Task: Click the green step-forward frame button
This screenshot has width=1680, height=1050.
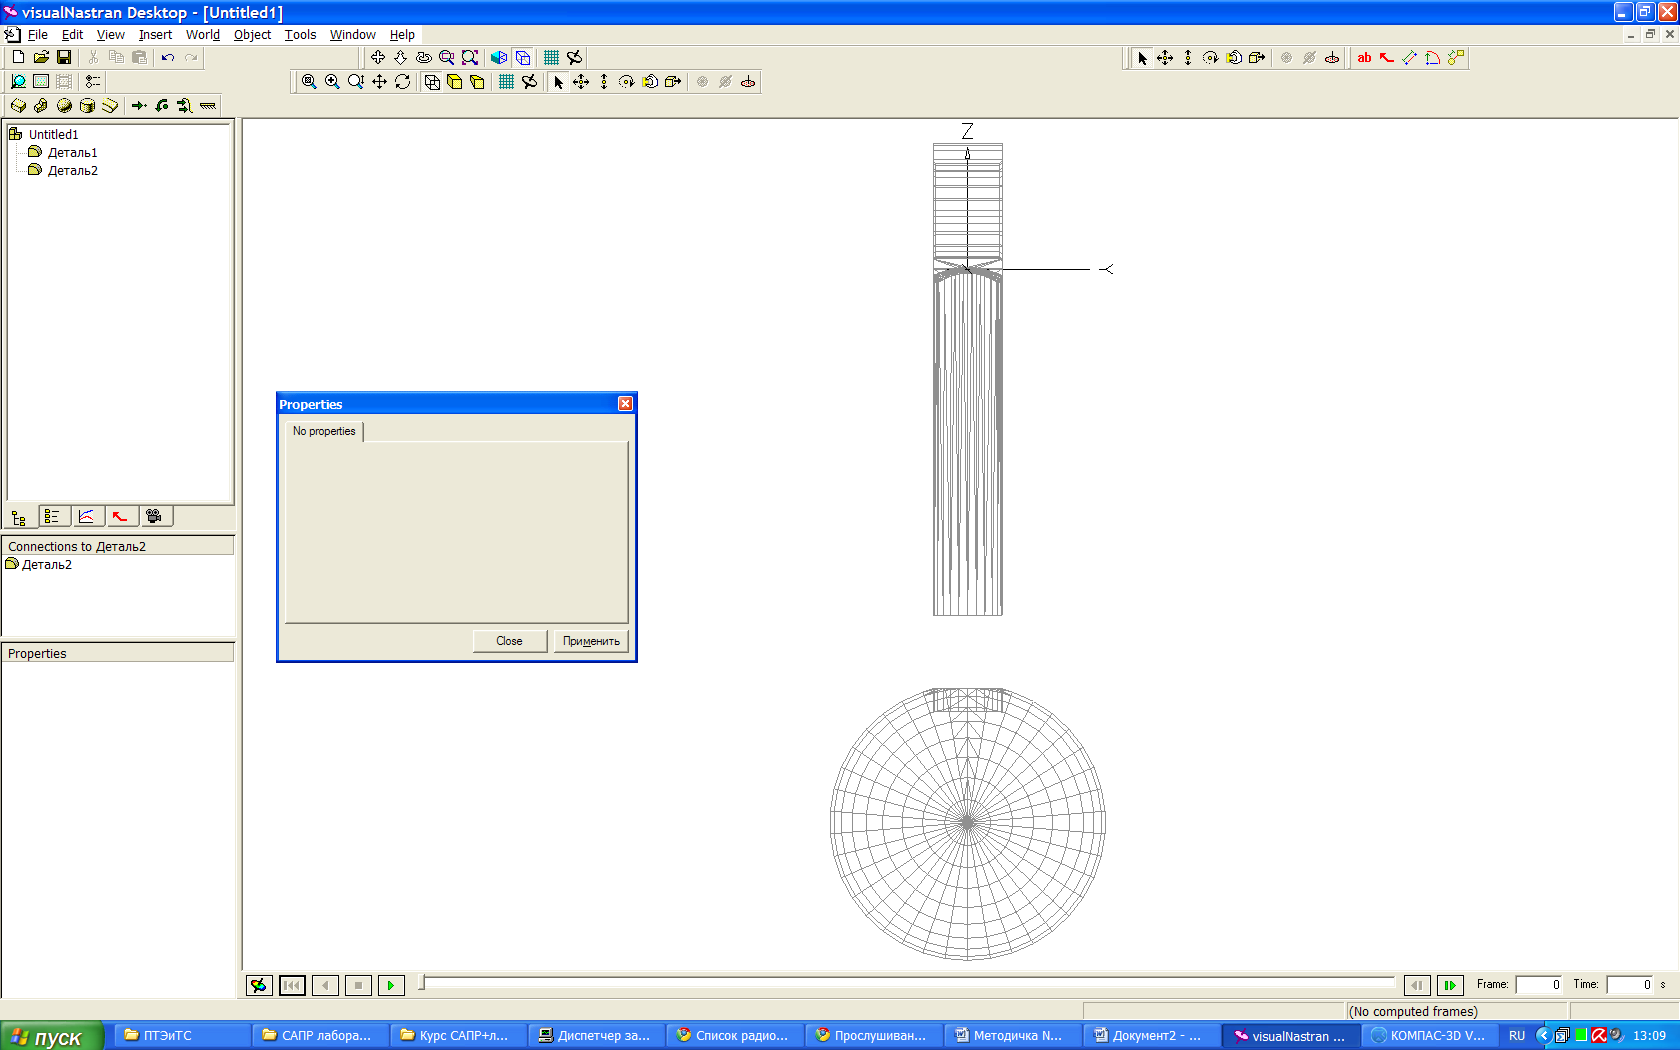Action: tap(1449, 986)
